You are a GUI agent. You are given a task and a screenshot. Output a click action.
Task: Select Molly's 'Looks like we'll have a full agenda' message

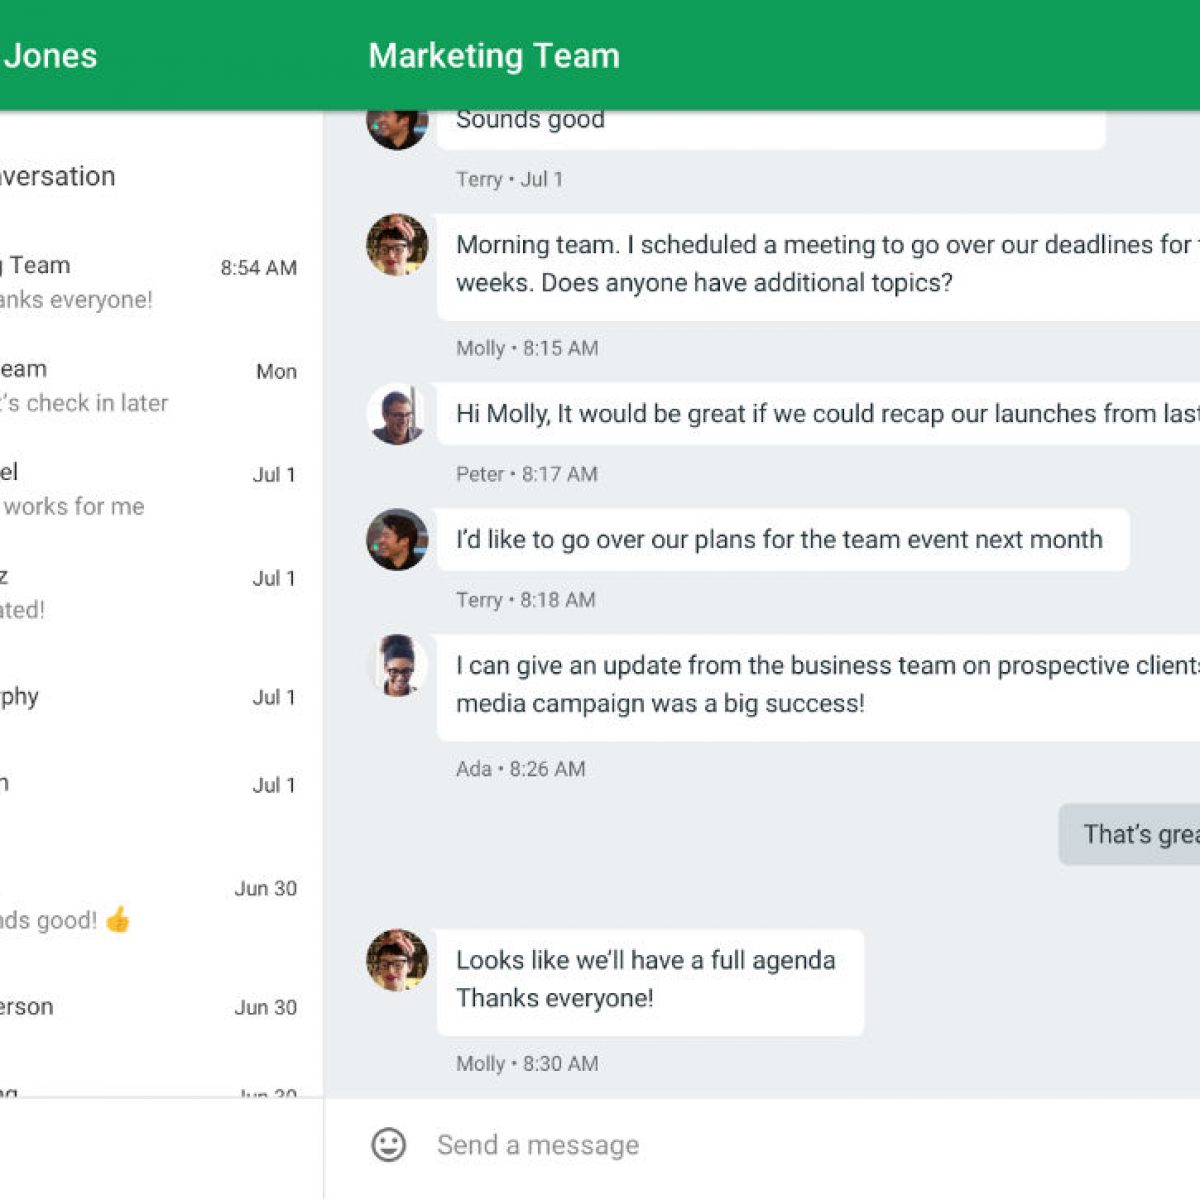tap(650, 980)
